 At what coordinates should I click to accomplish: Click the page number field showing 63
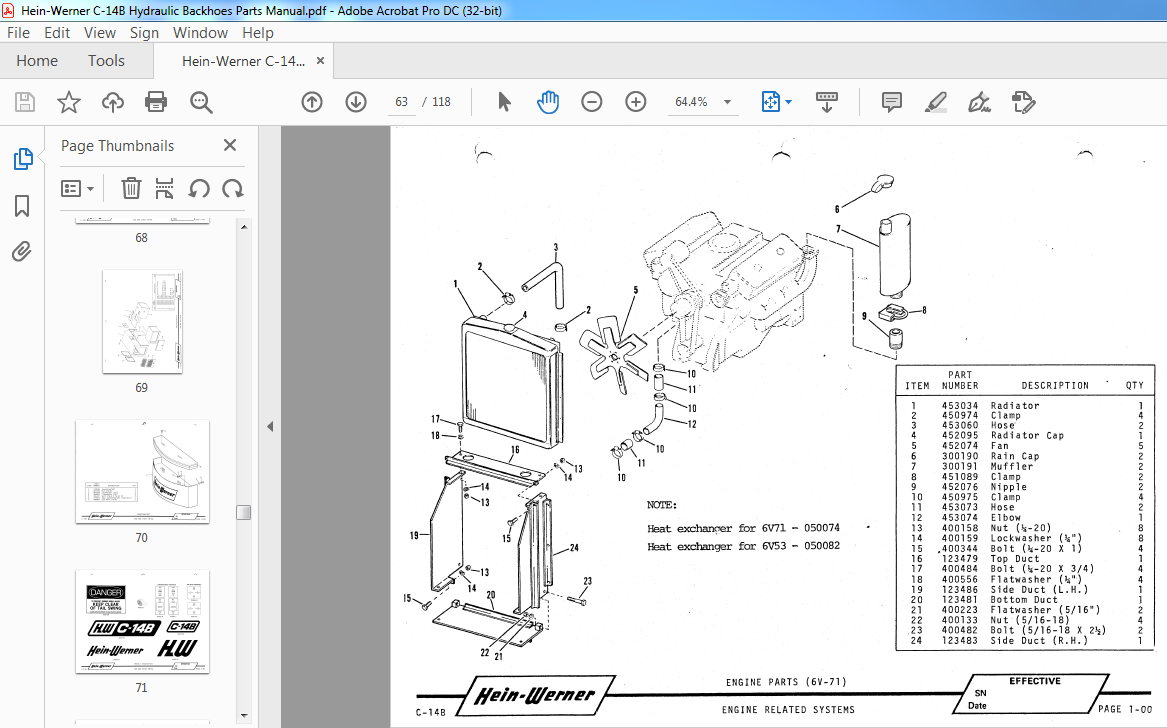(402, 102)
